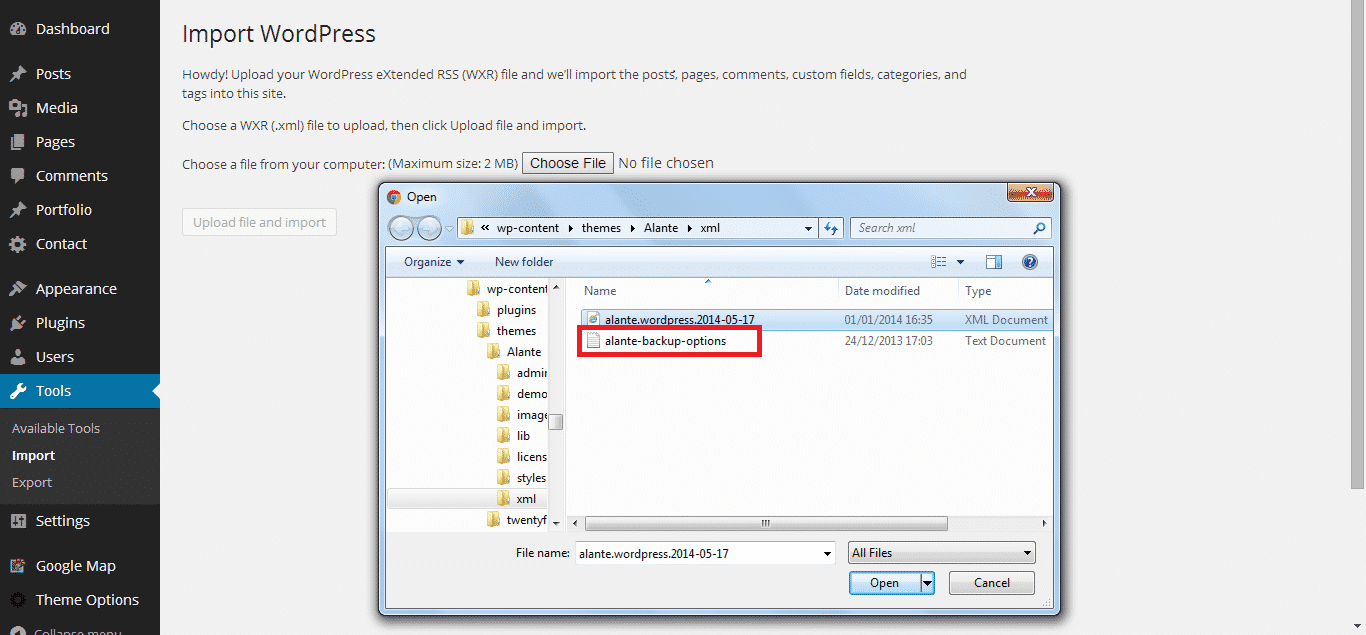The image size is (1366, 635).
Task: Open the All Files type dropdown
Action: (941, 553)
